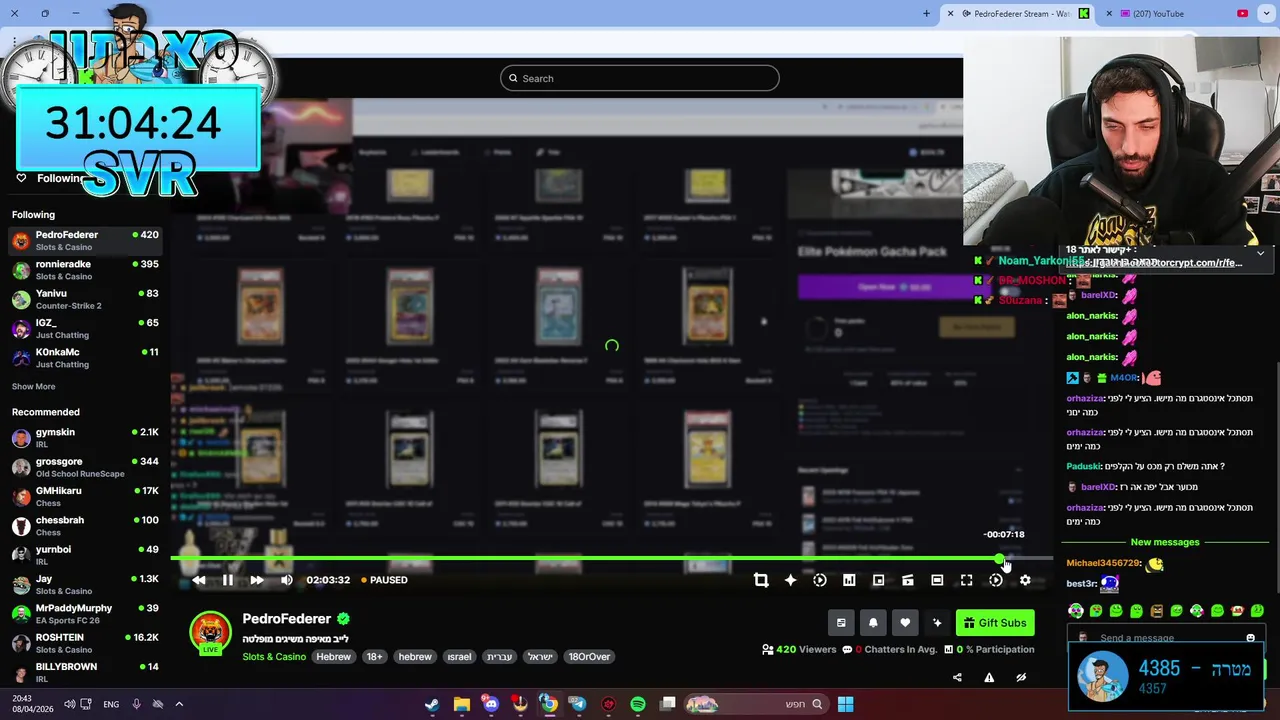This screenshot has height=720, width=1280.
Task: Share the stream via share icon
Action: (957, 677)
